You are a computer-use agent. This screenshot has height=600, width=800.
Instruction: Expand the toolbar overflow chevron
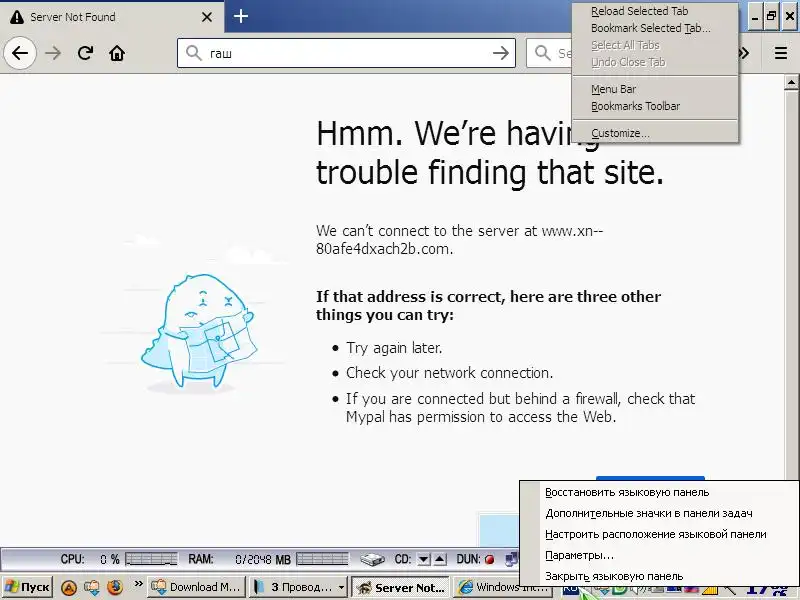click(744, 53)
